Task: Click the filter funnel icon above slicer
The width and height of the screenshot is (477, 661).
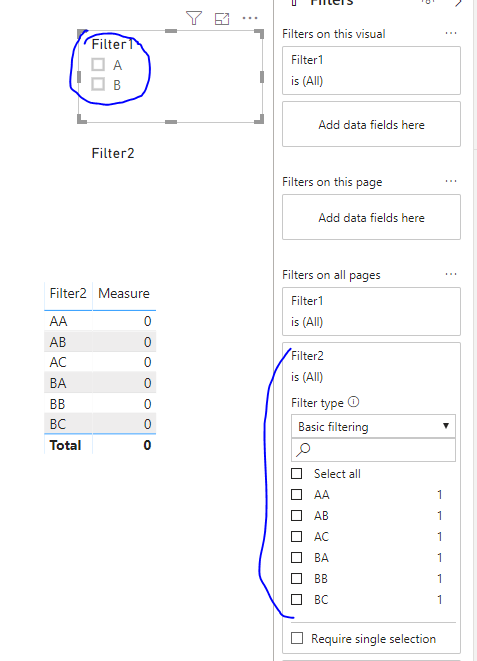Action: pos(194,18)
